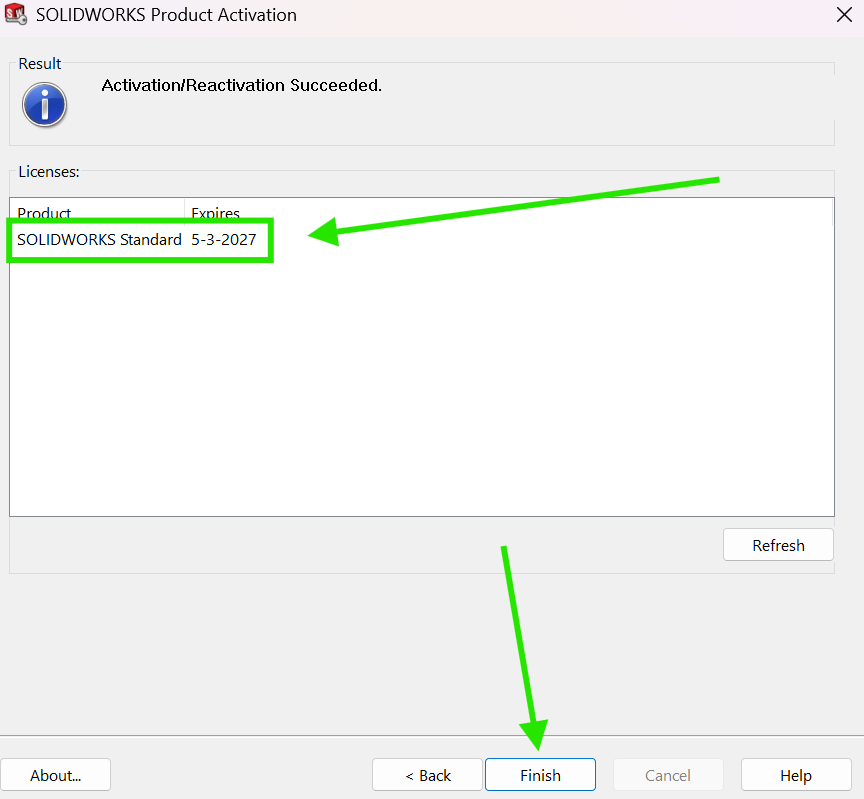The image size is (864, 799).
Task: Open the Help button
Action: 796,775
